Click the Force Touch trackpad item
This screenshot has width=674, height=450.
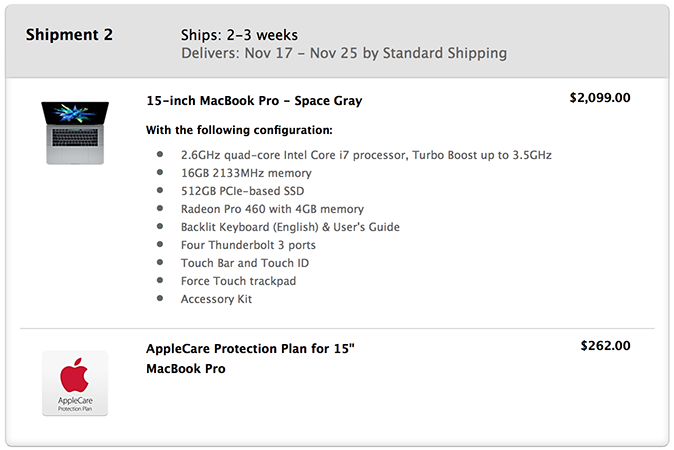(x=239, y=281)
